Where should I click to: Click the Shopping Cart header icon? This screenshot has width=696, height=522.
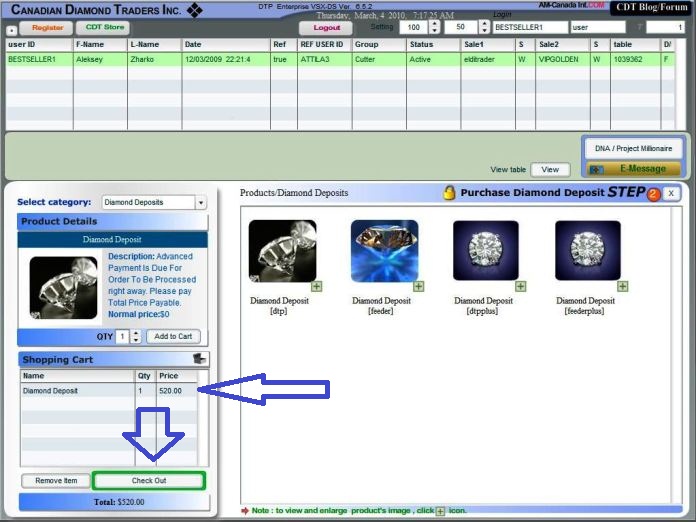click(199, 359)
